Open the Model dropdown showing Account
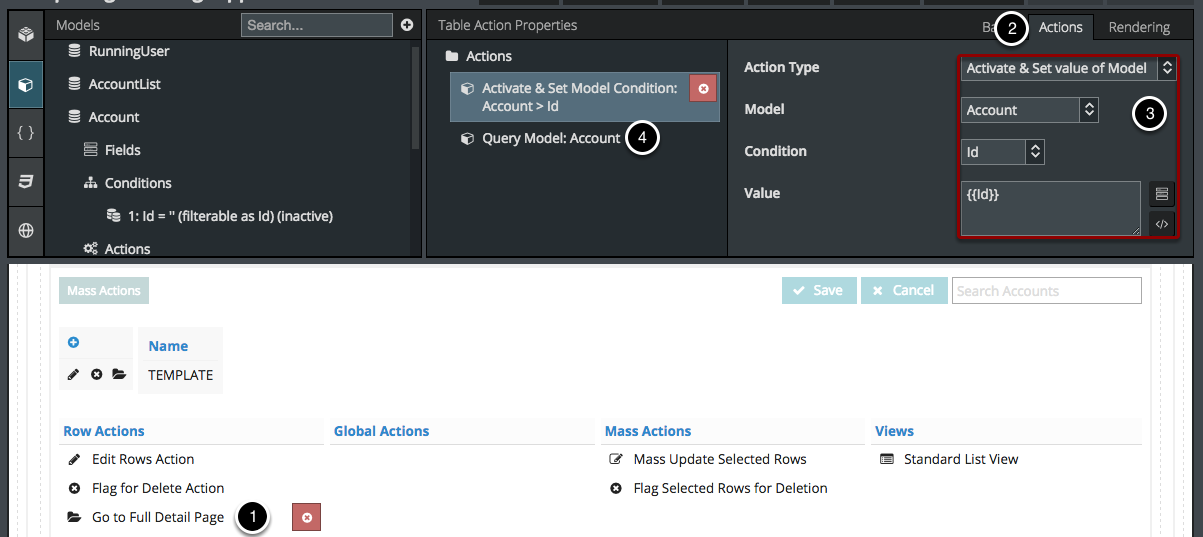Screen dimensions: 1203x537 [1029, 110]
